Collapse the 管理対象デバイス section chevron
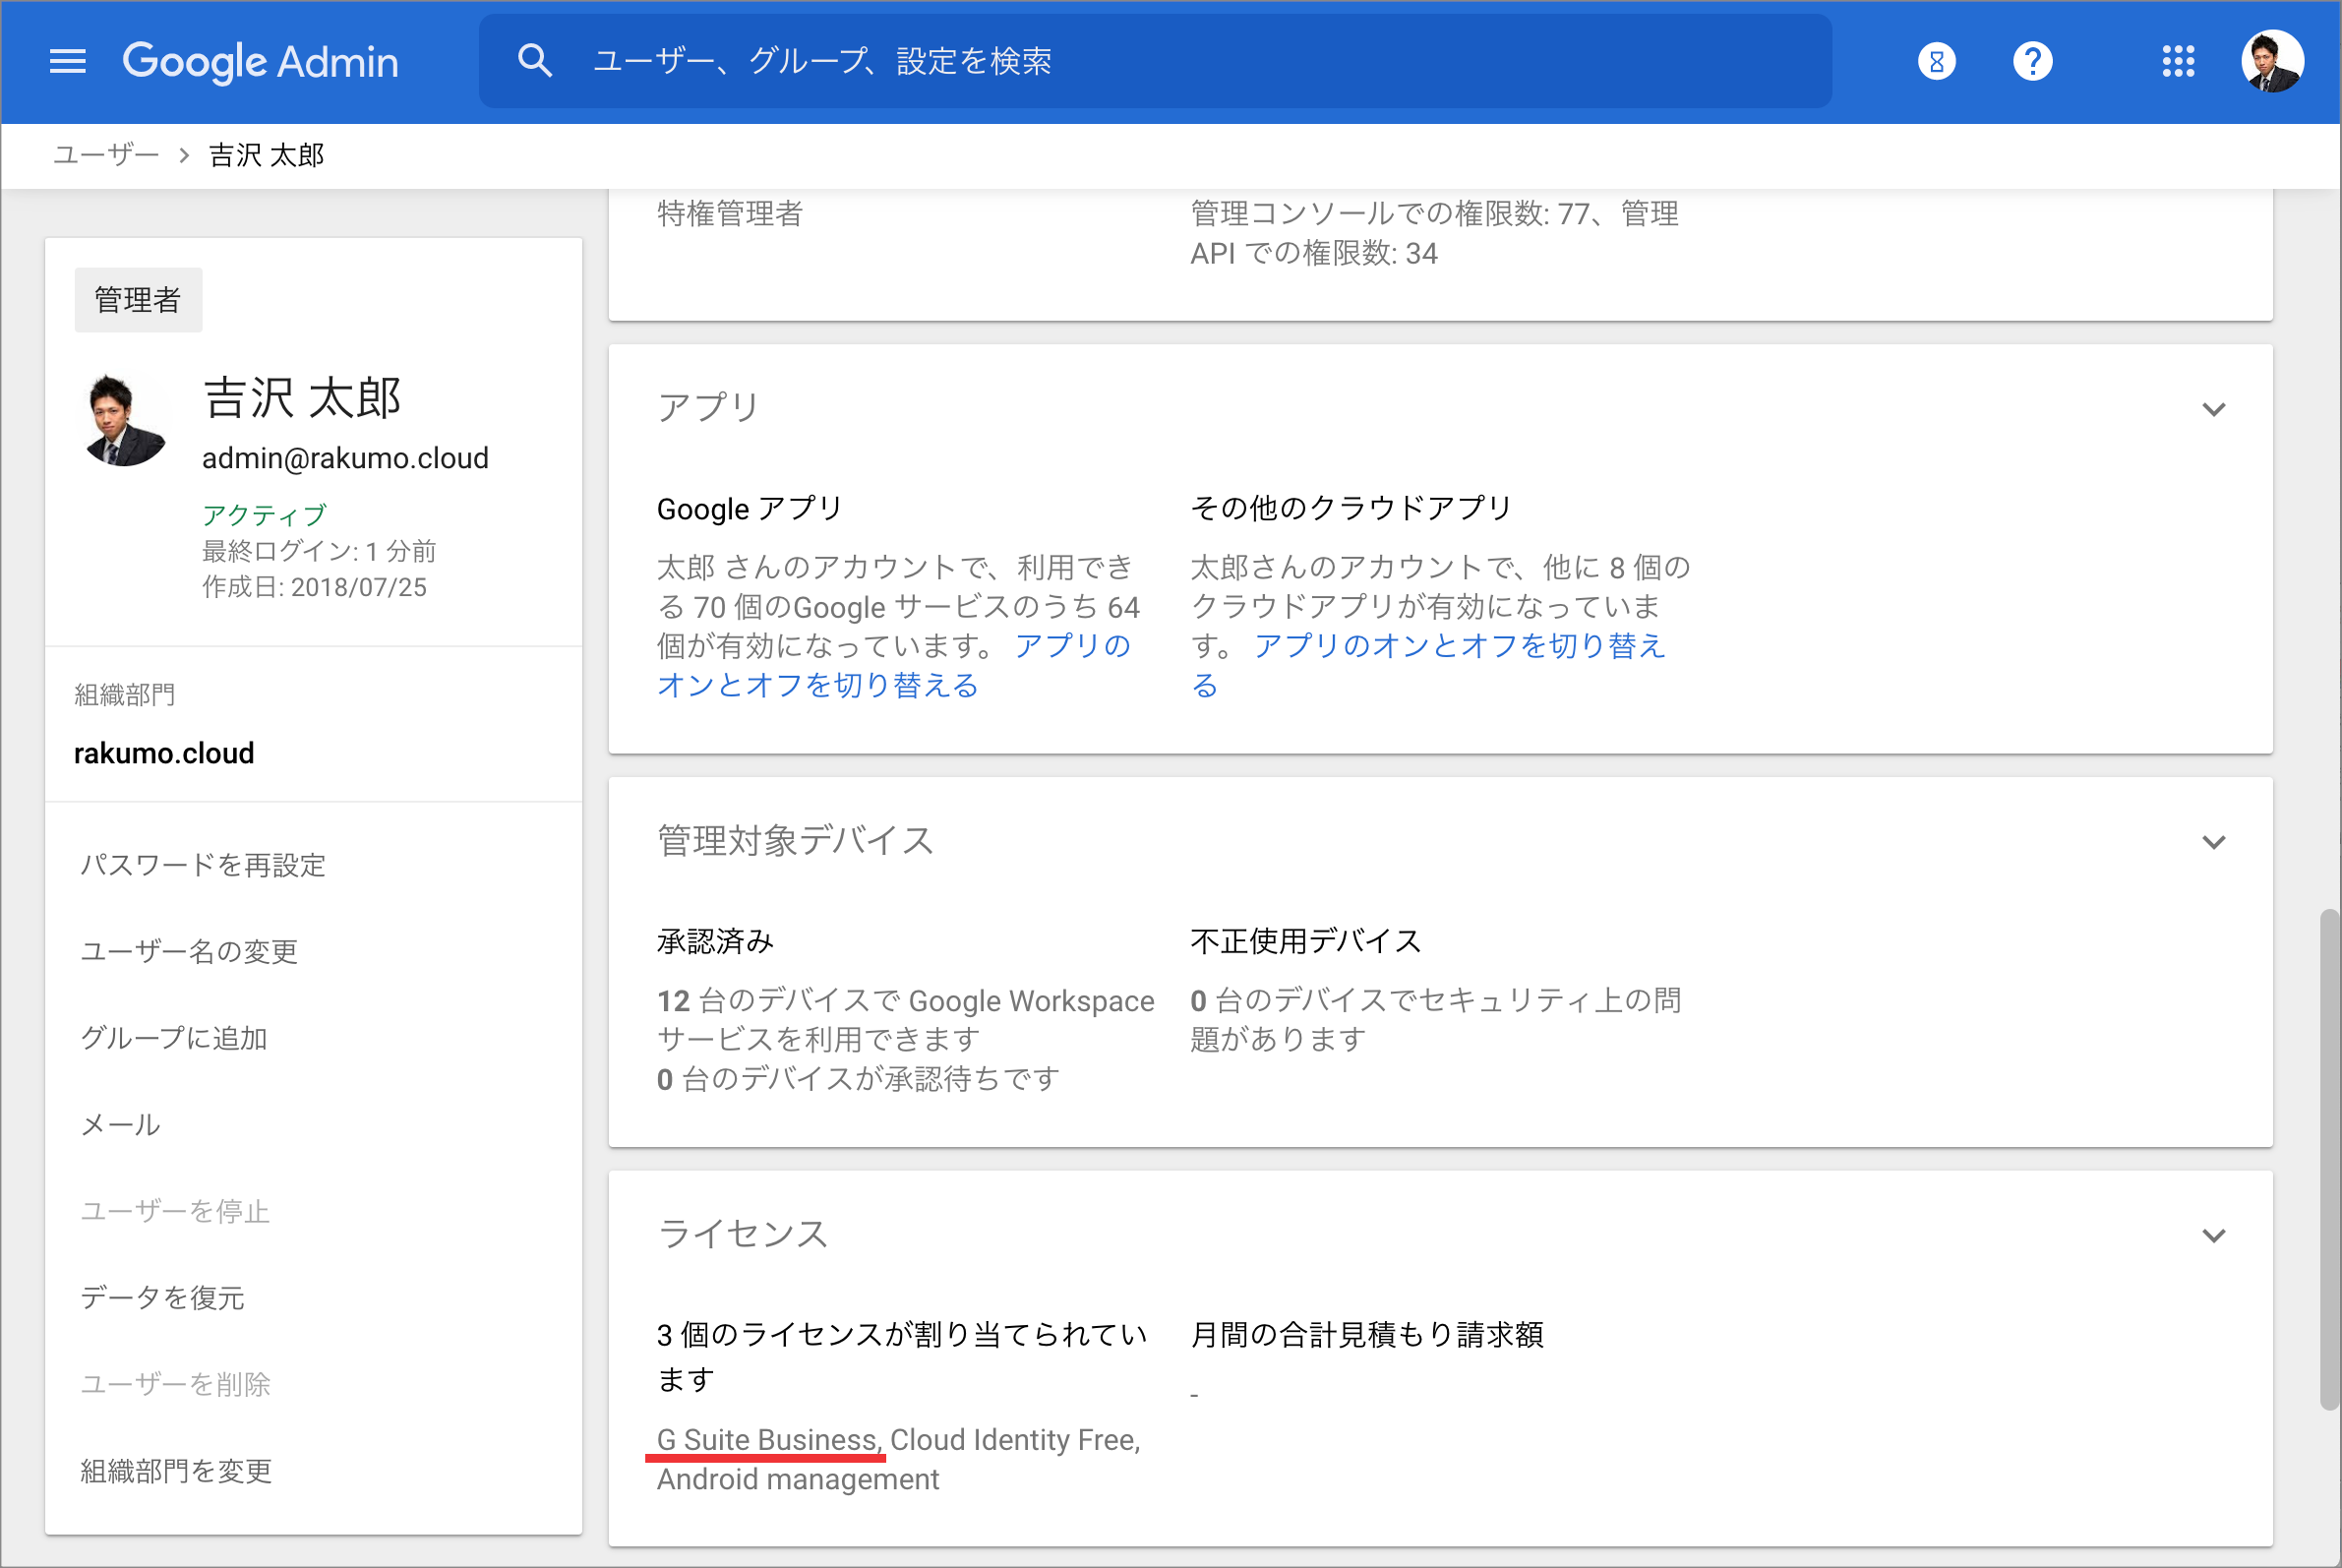This screenshot has width=2342, height=1568. (x=2214, y=843)
